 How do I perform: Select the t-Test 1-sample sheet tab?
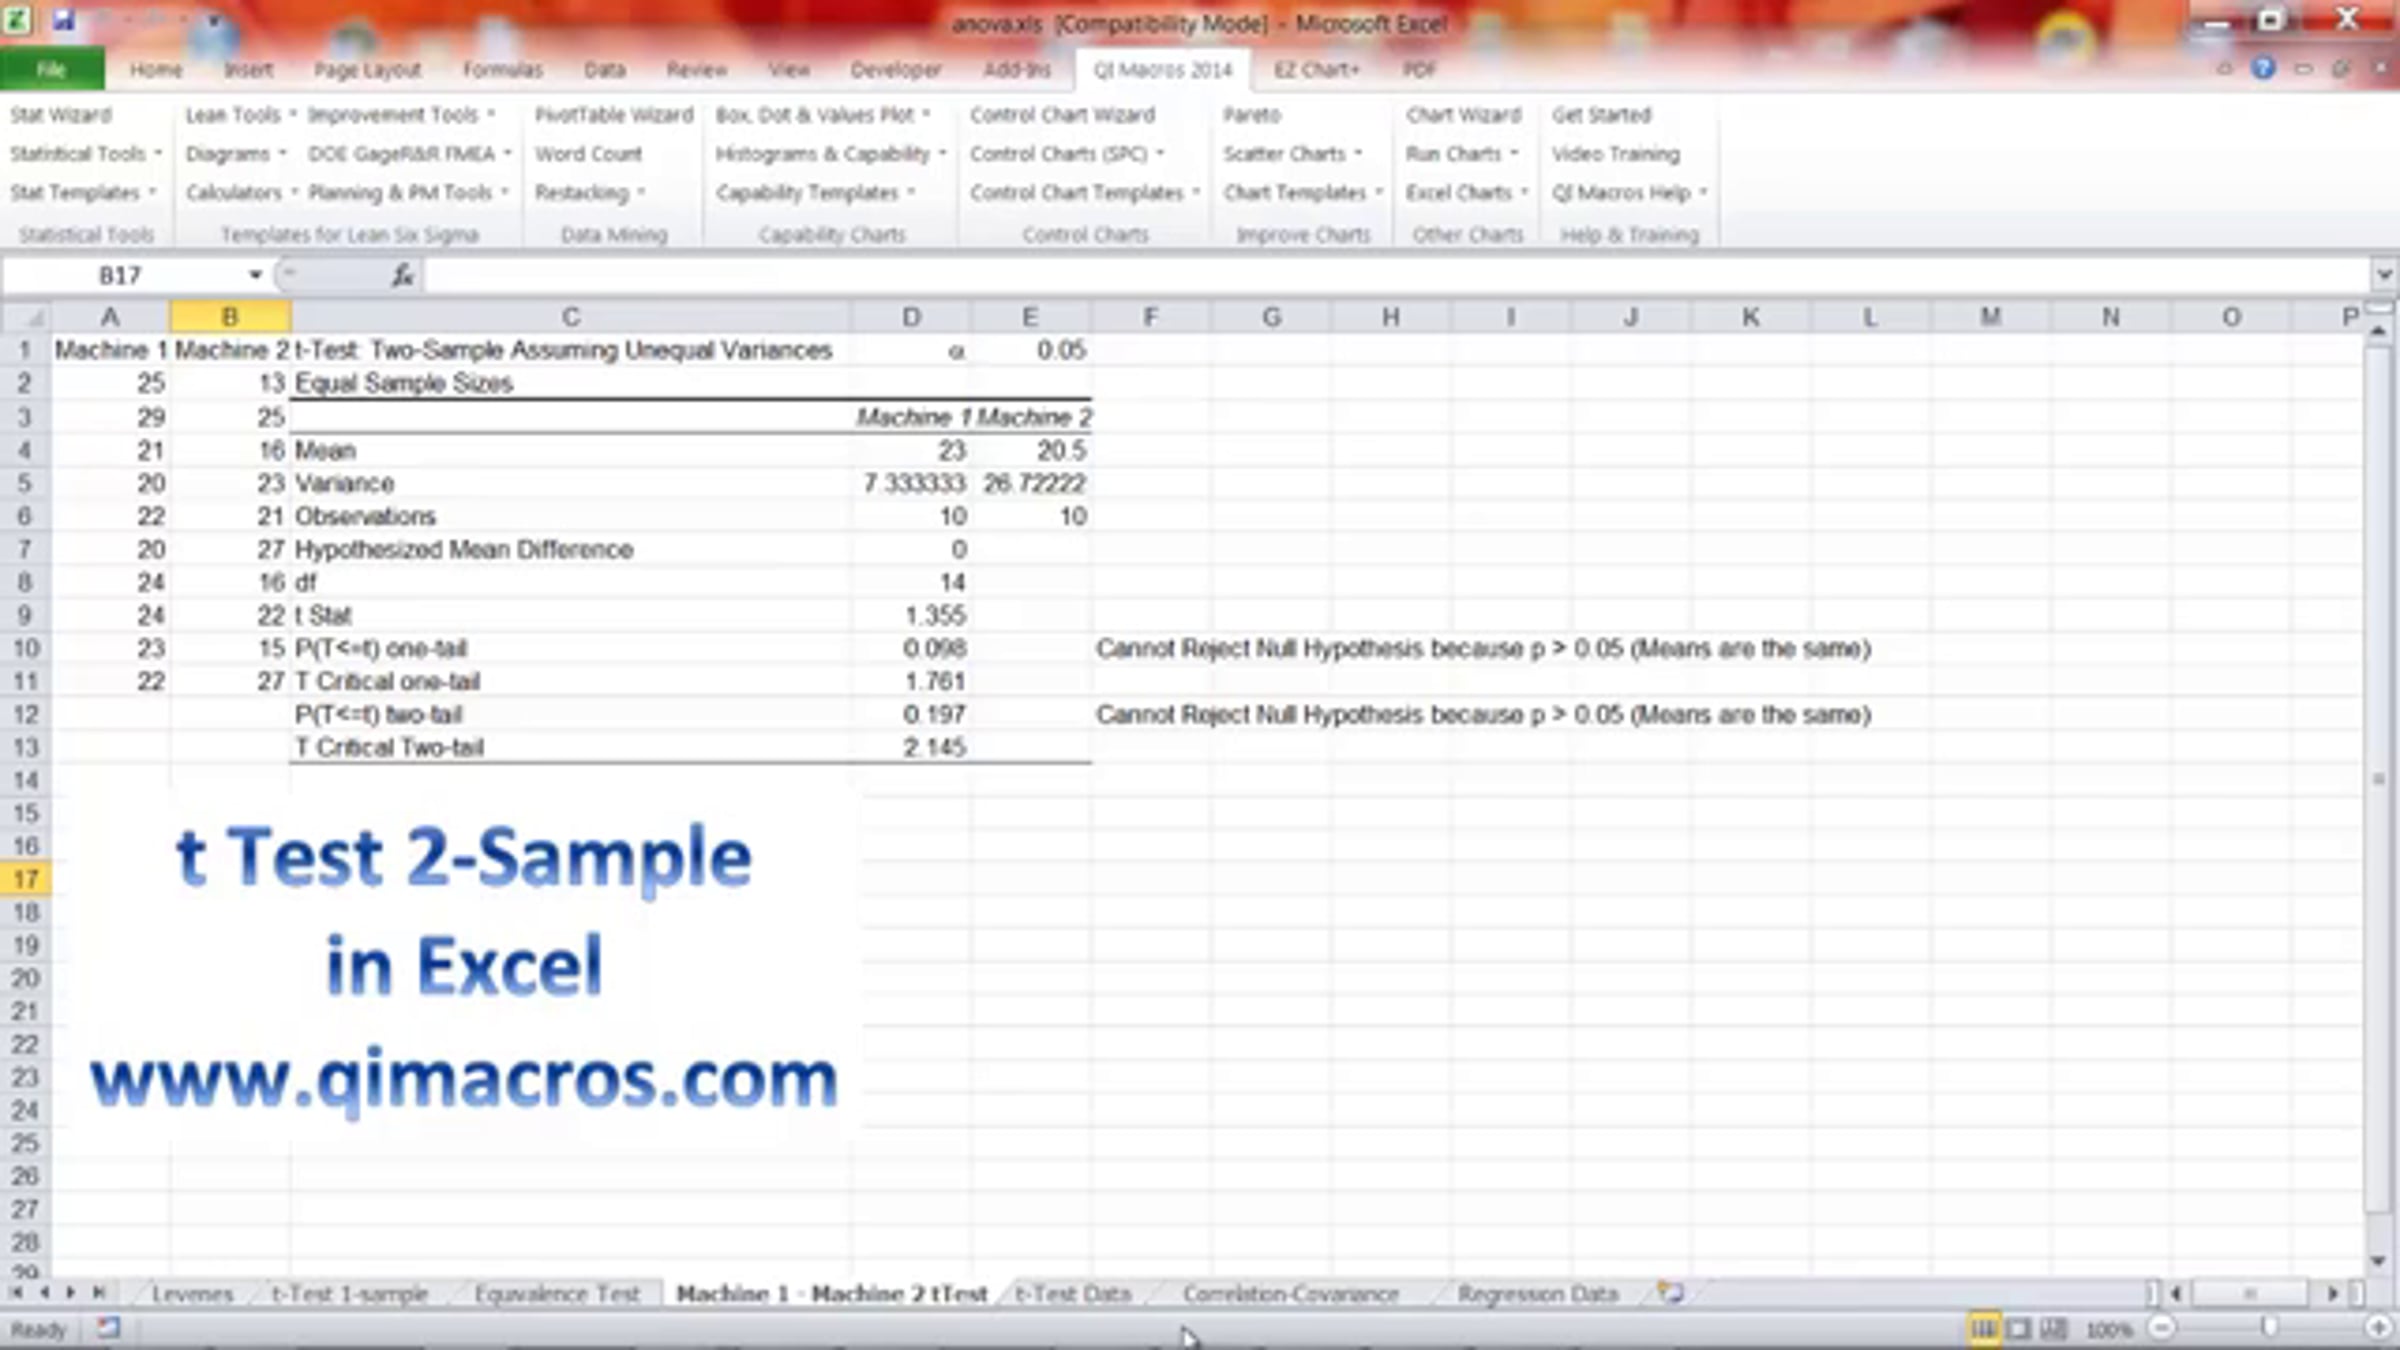350,1293
